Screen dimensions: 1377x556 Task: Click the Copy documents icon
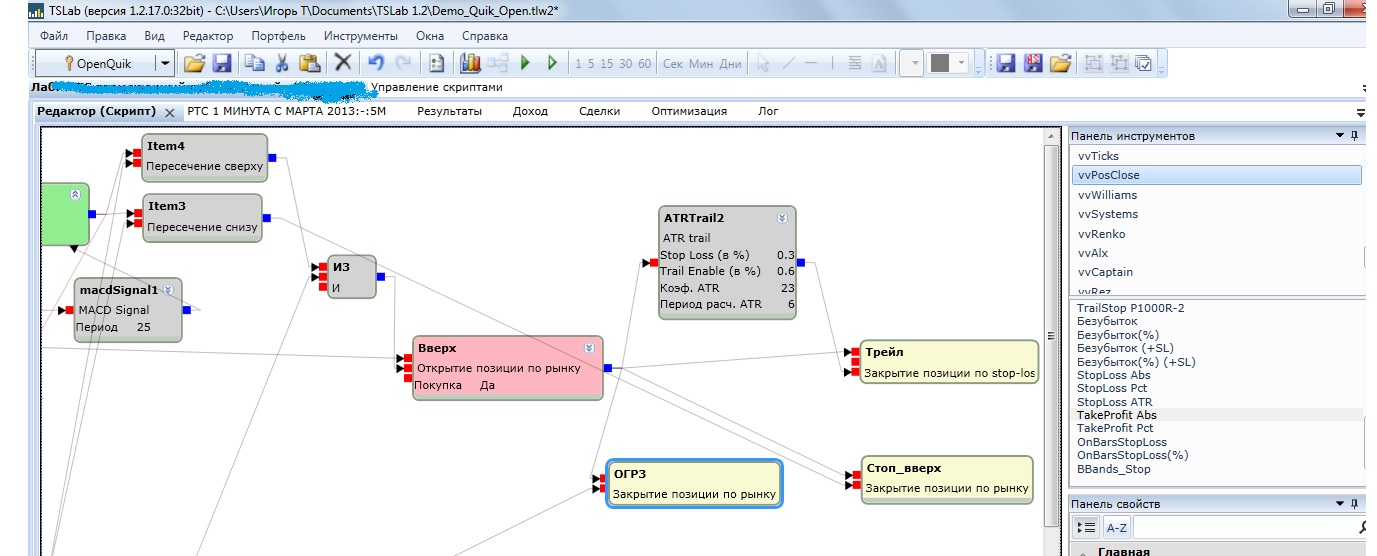coord(256,63)
